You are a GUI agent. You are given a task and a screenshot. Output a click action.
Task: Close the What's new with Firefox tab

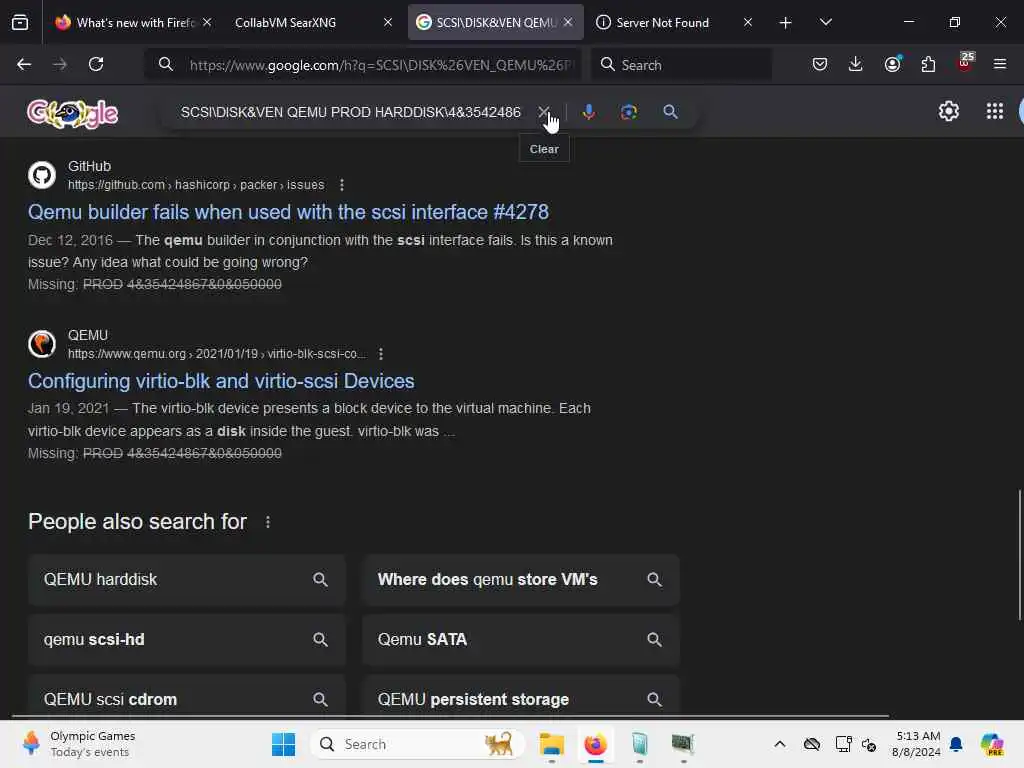point(207,23)
